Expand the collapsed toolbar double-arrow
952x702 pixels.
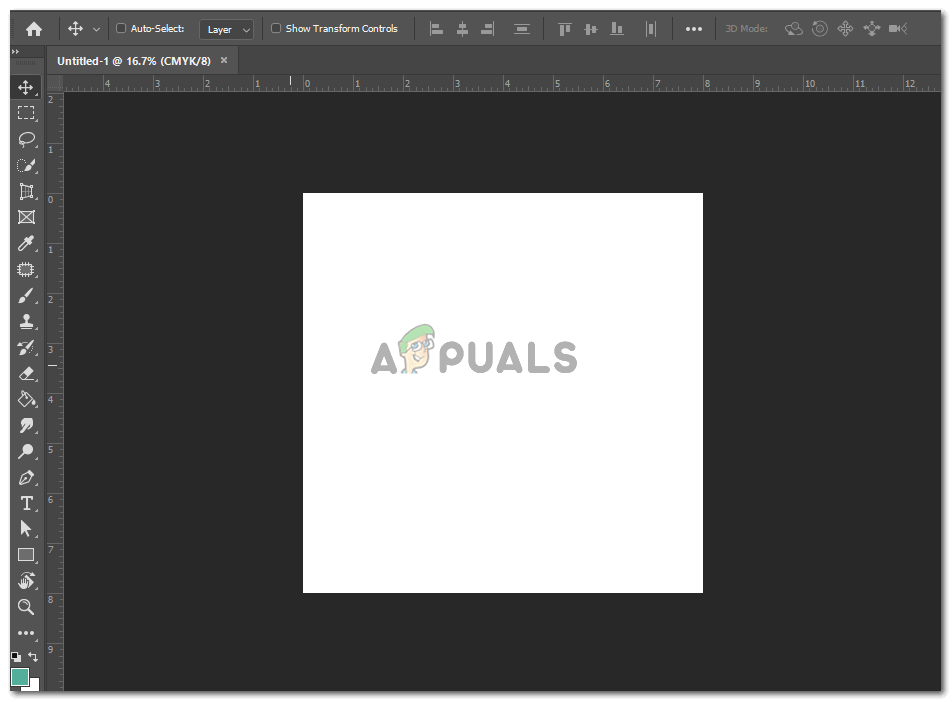click(15, 52)
